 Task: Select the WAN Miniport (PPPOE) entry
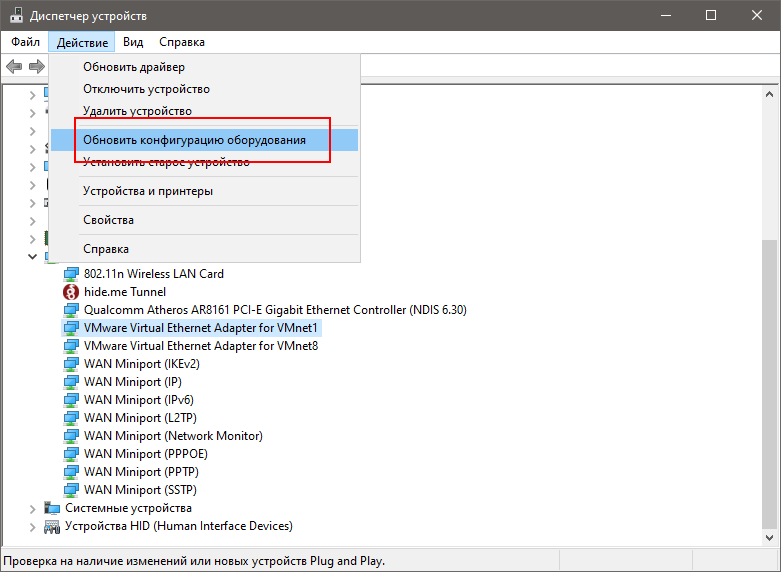click(146, 454)
